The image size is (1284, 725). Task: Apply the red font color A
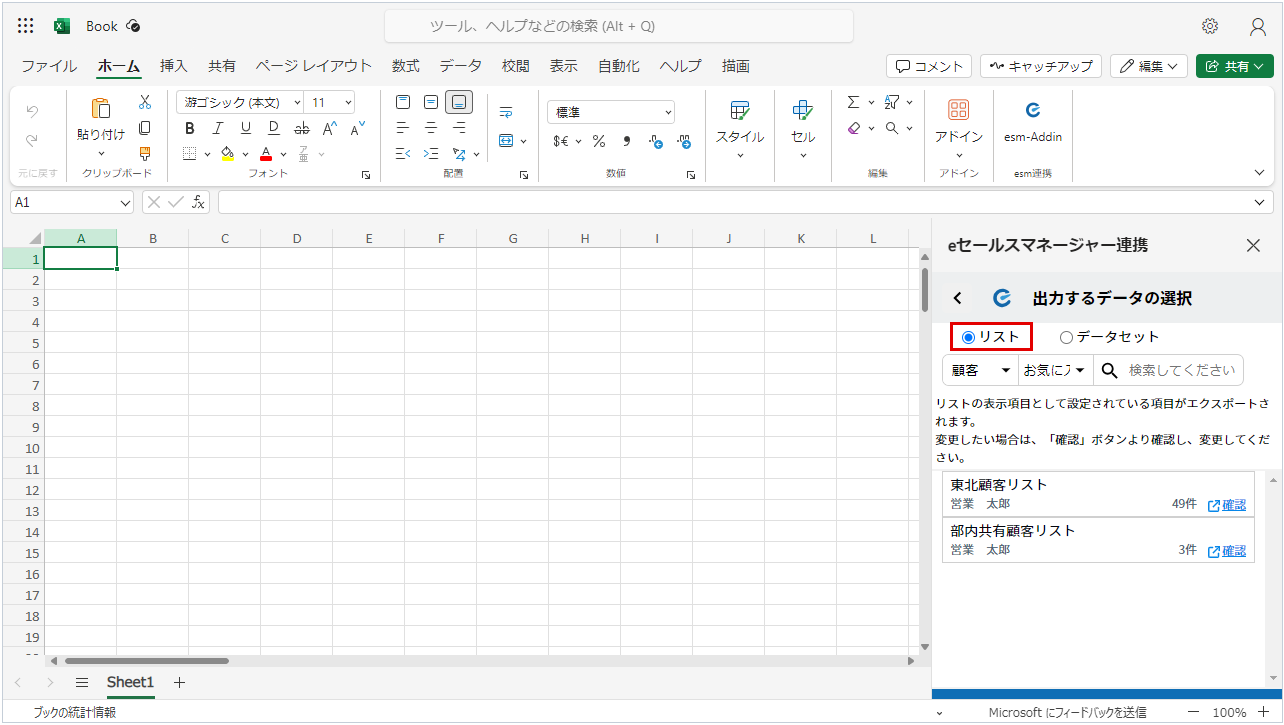point(265,154)
